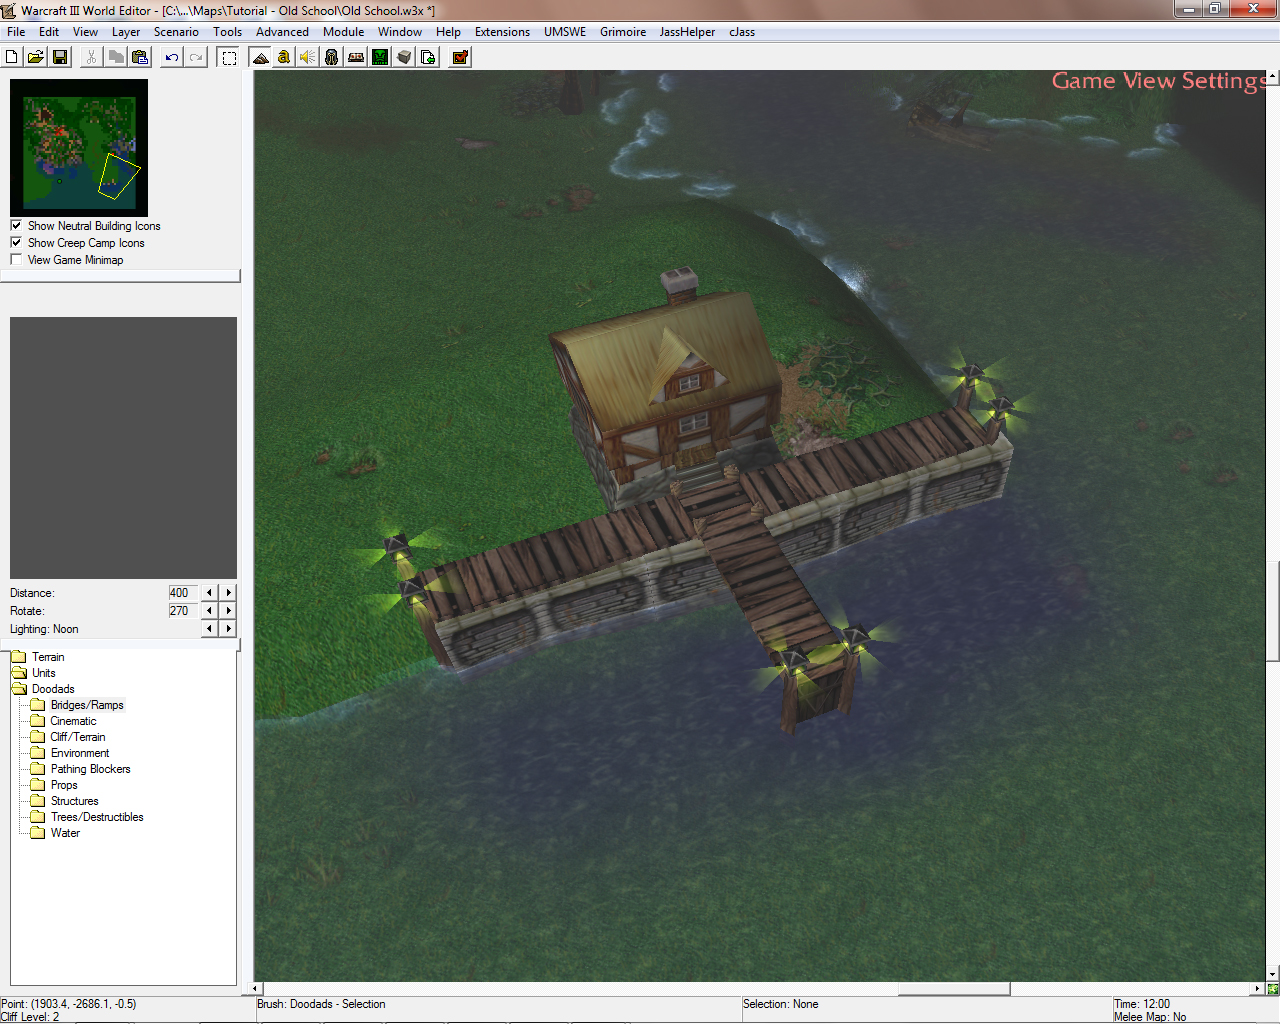Click the Cut scissors icon
1280x1024 pixels.
92,57
